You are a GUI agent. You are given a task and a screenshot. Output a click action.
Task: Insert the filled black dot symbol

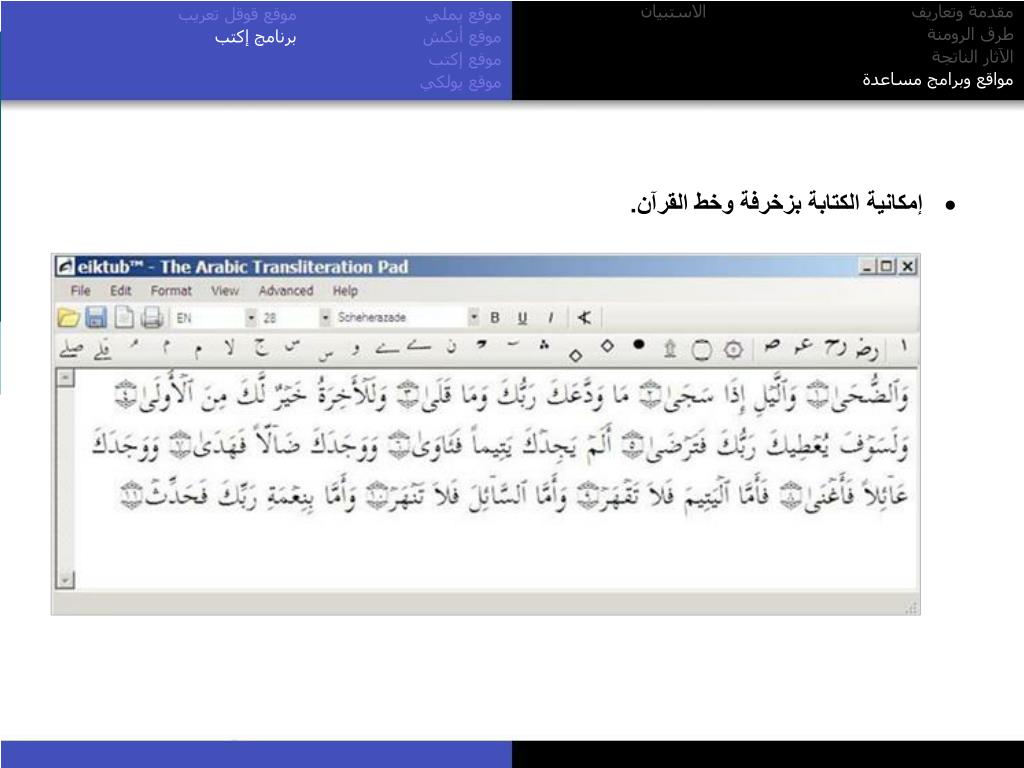click(639, 344)
